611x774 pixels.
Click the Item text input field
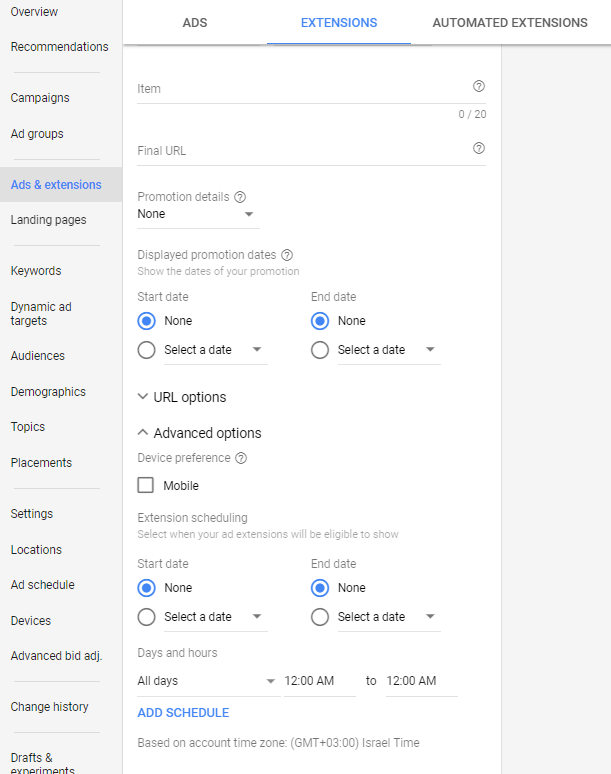[x=304, y=89]
